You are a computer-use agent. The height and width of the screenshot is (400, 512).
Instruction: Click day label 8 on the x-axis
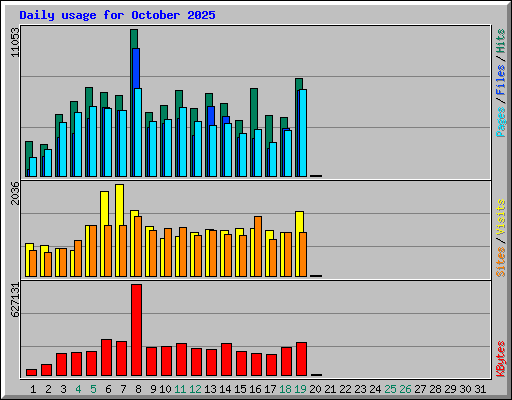point(138,389)
